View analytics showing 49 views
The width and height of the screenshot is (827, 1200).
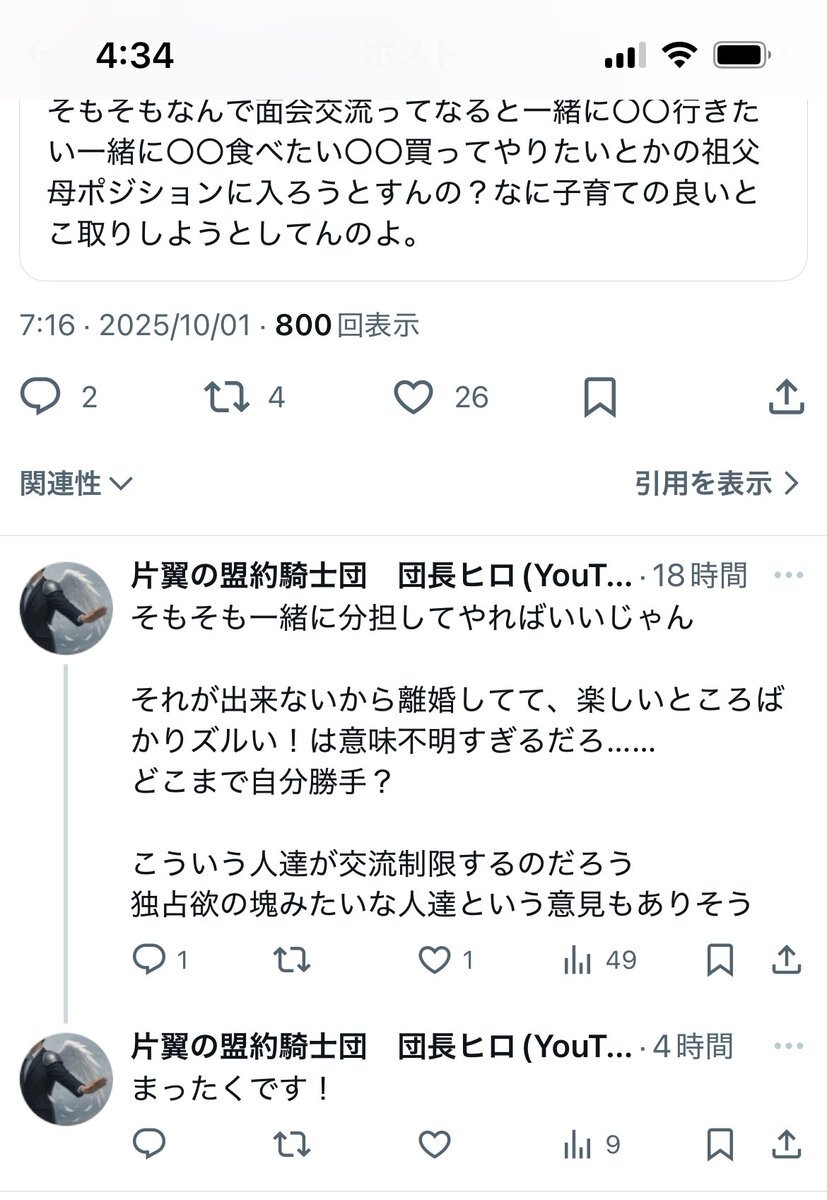coord(578,961)
